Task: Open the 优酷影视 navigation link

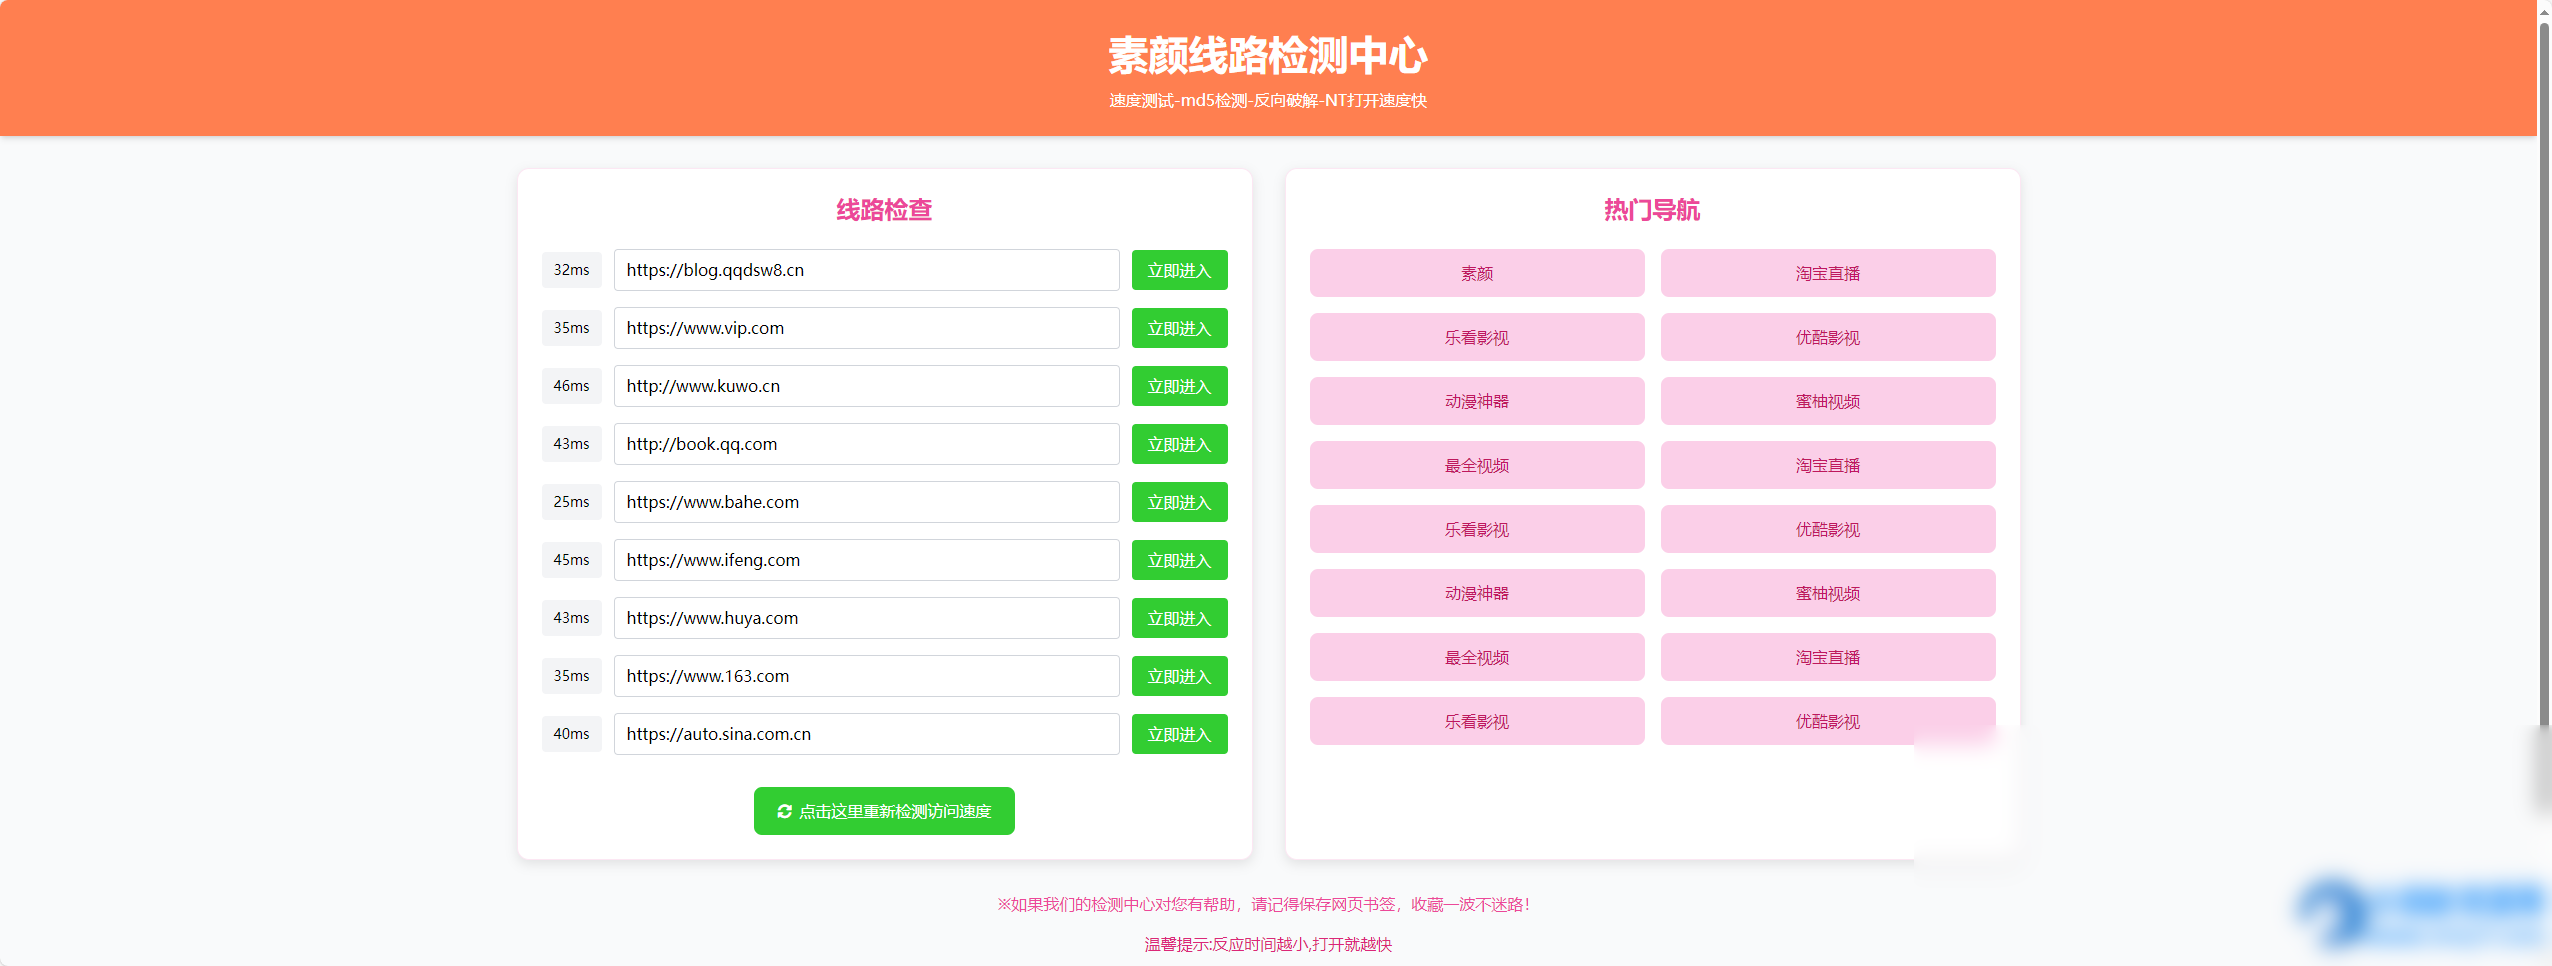Action: [x=1827, y=337]
